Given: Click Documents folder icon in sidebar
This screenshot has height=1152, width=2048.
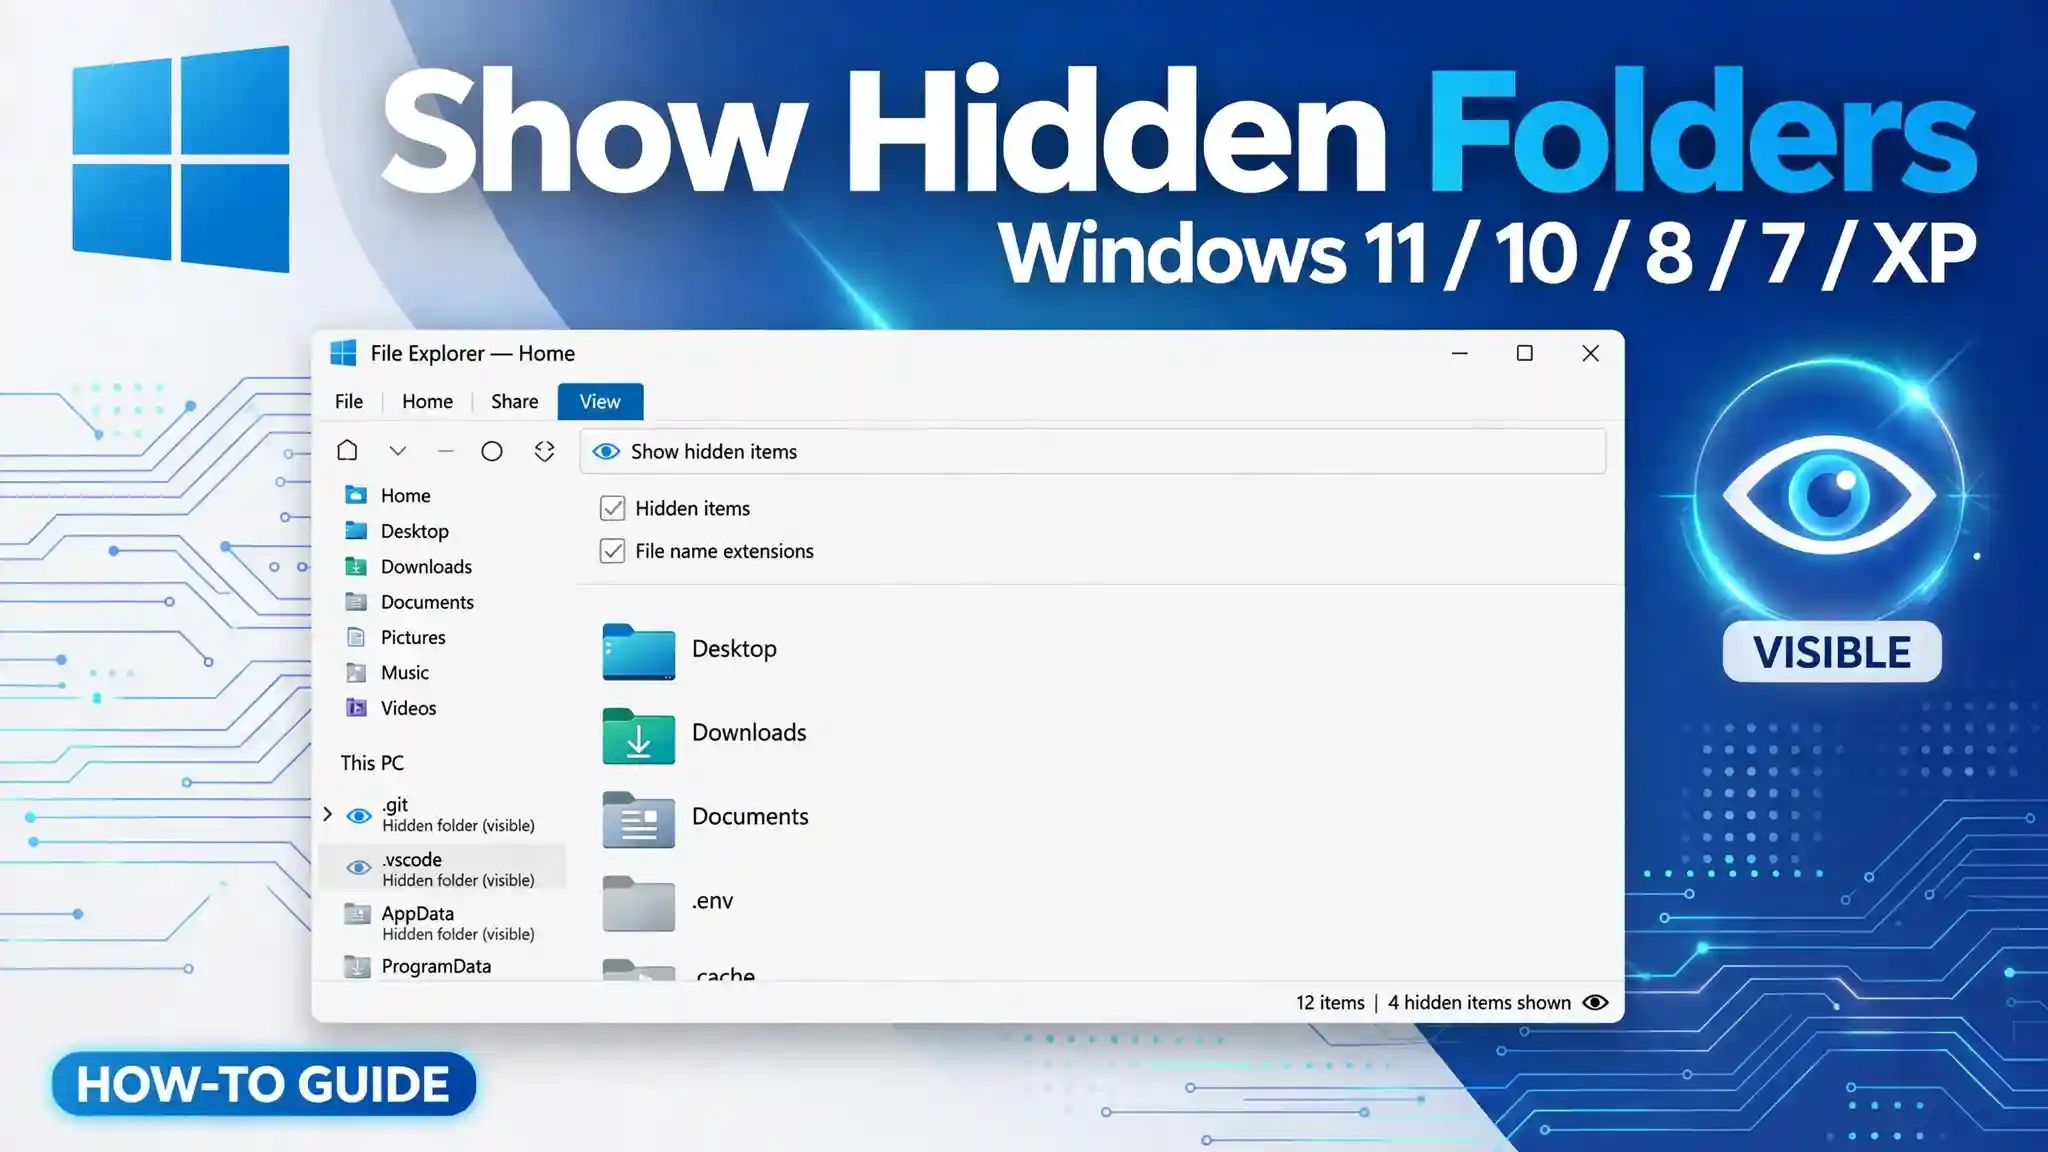Looking at the screenshot, I should [355, 601].
